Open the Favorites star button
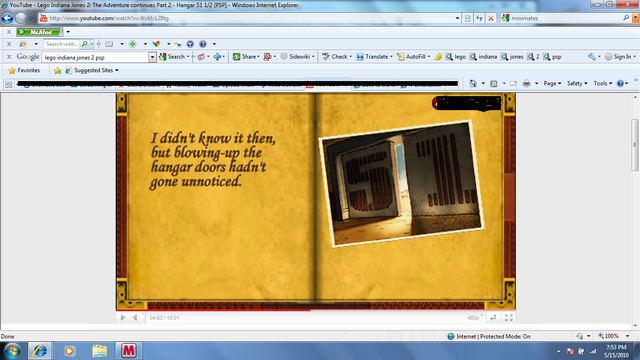Screen dimensions: 640x360 pyautogui.click(x=24, y=70)
